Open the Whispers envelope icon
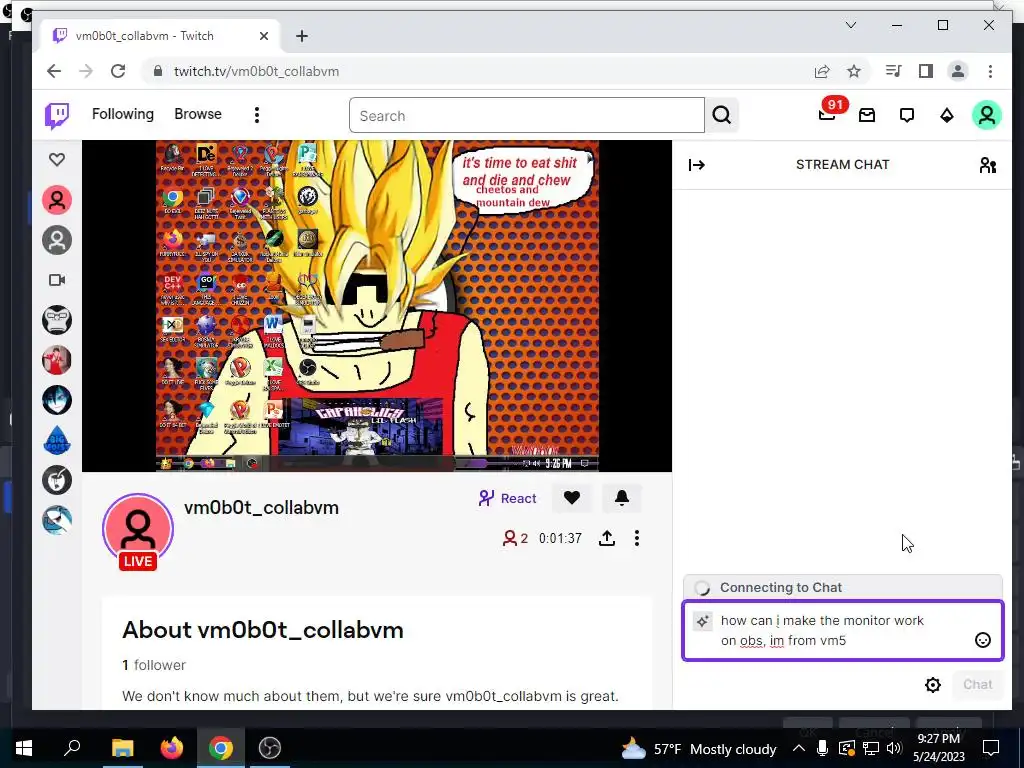Viewport: 1024px width, 768px height. (867, 116)
